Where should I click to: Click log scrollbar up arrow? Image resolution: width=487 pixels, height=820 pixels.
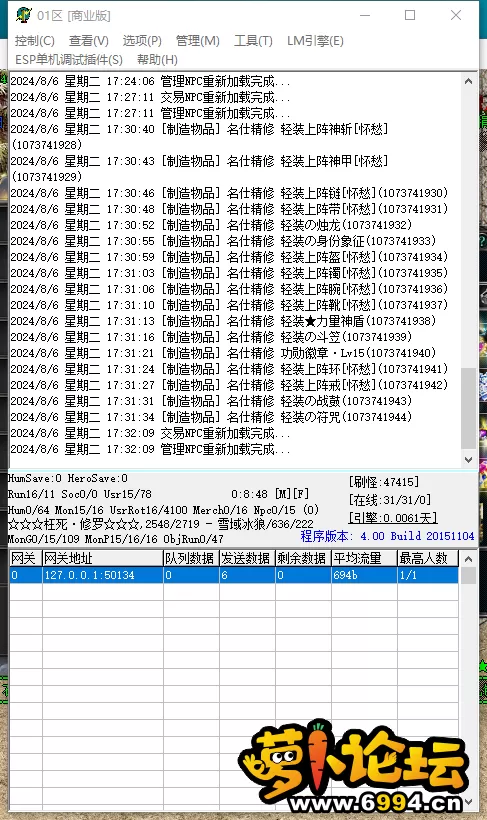tap(468, 81)
